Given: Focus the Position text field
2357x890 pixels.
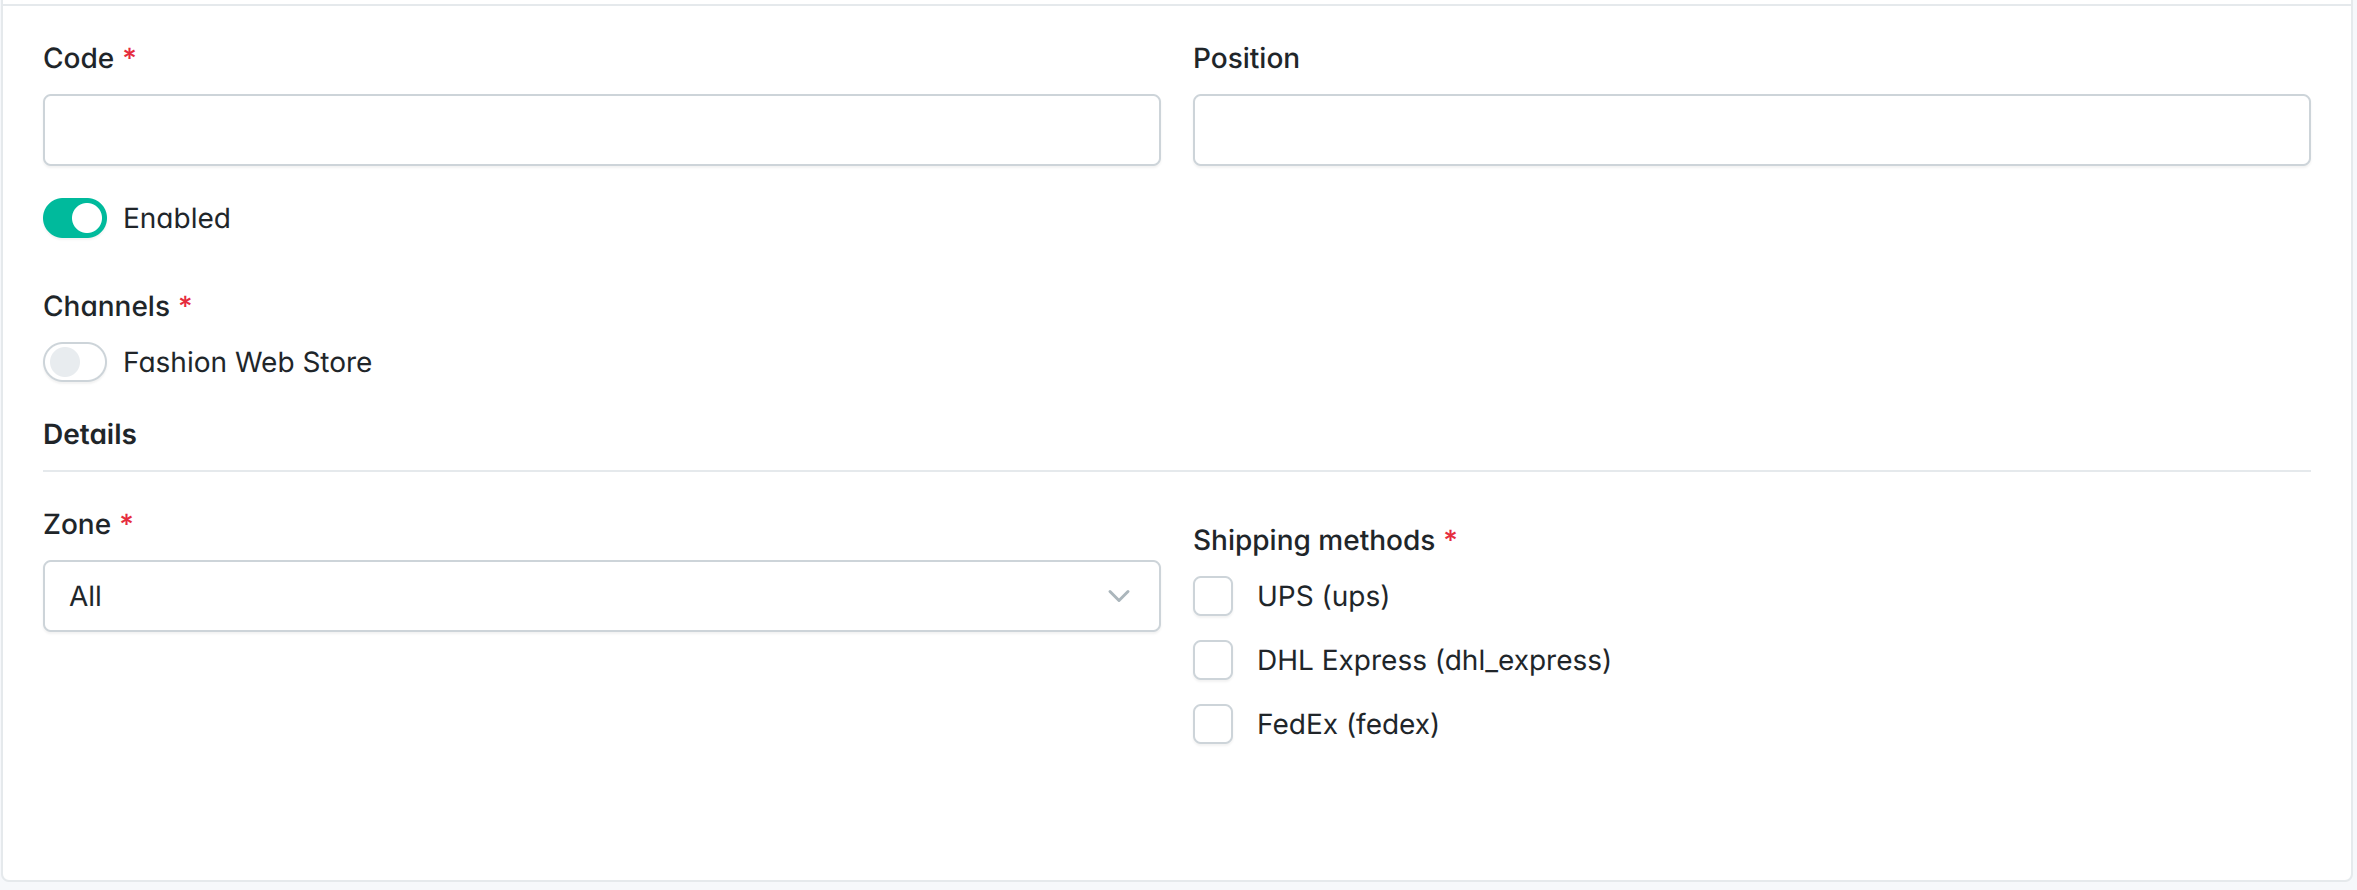Looking at the screenshot, I should [x=1751, y=130].
